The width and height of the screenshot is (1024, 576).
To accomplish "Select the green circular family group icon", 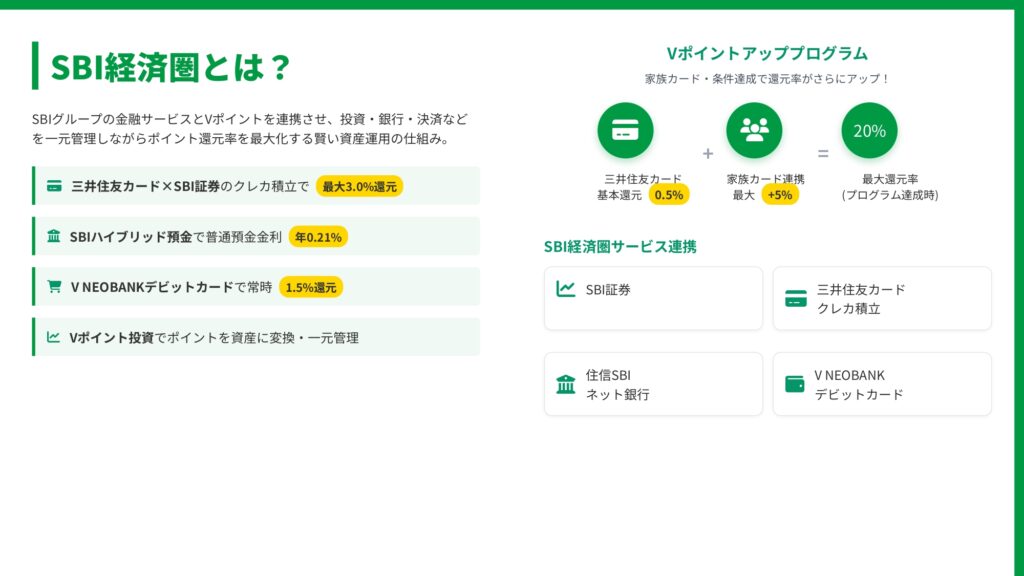I will pyautogui.click(x=753, y=130).
